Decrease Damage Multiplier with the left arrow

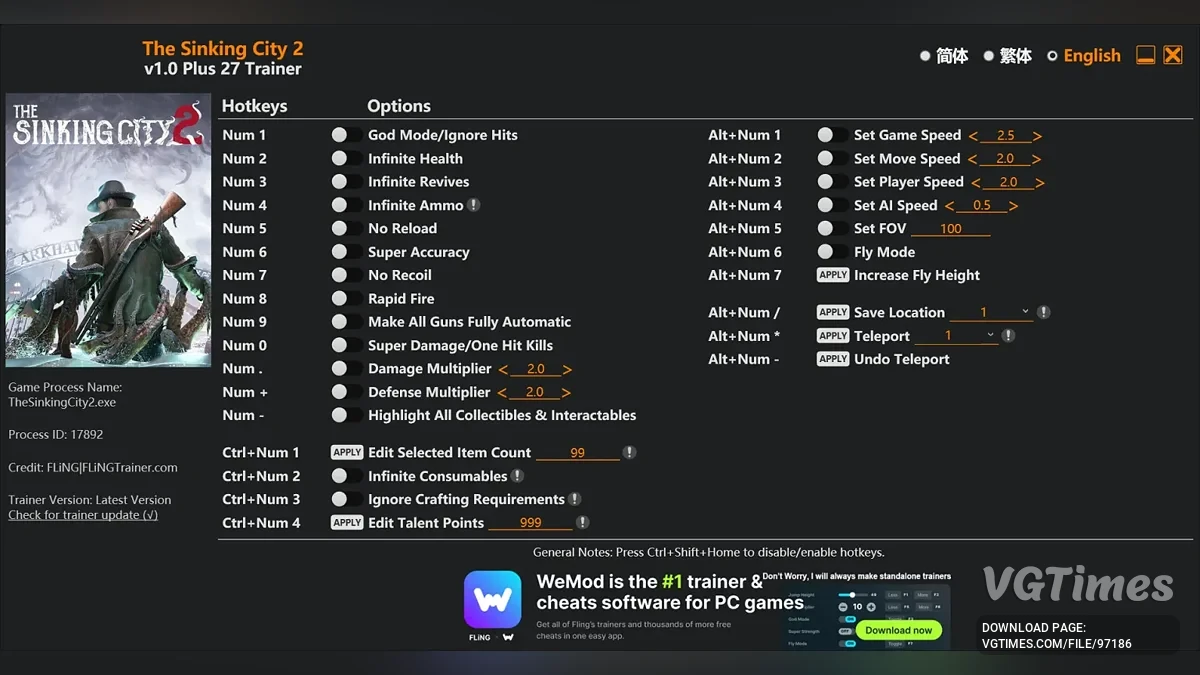tap(502, 369)
